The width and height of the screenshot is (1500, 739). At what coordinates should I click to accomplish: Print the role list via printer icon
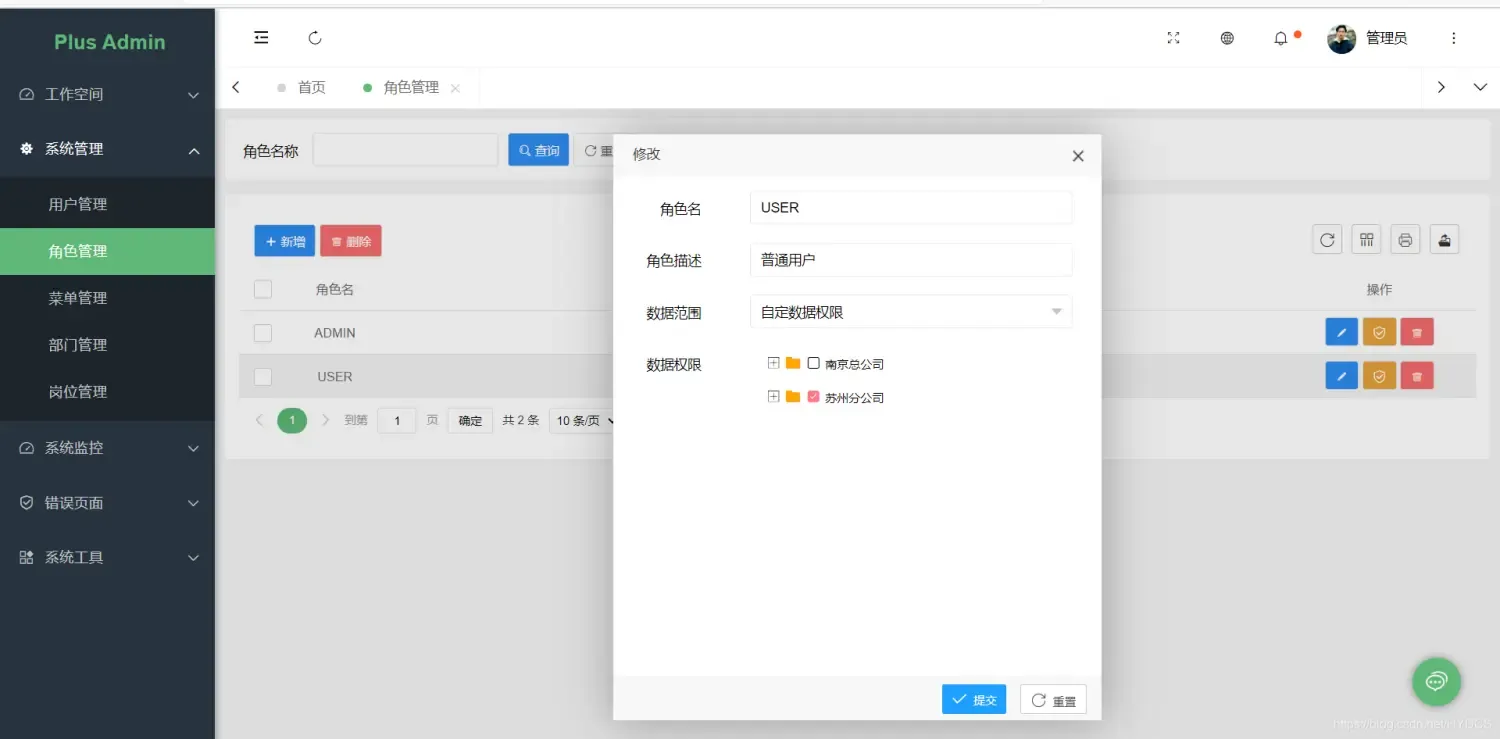[1404, 239]
